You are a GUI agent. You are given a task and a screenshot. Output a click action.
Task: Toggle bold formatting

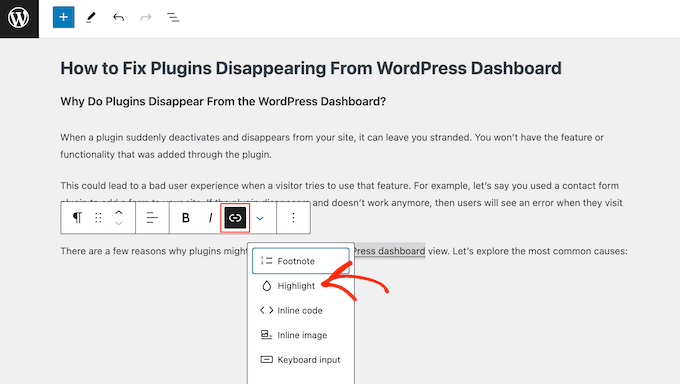[x=186, y=217]
